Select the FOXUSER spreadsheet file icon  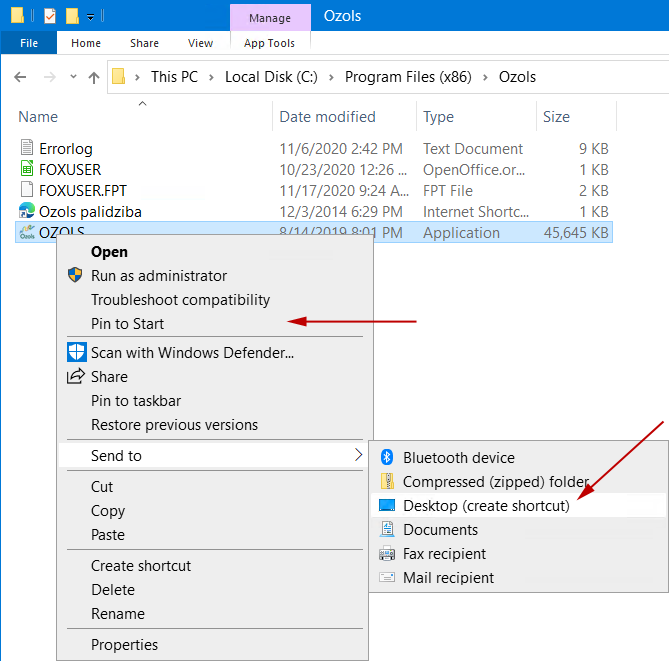tap(26, 168)
